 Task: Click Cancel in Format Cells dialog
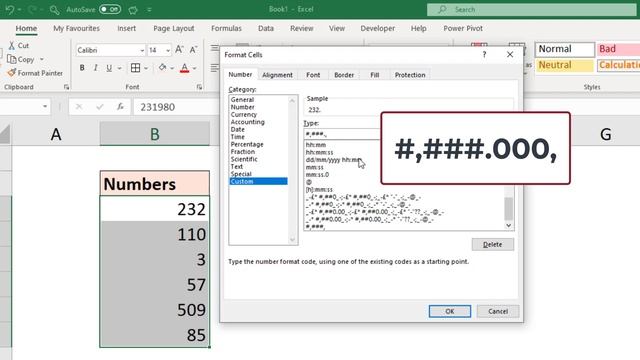[x=498, y=311]
